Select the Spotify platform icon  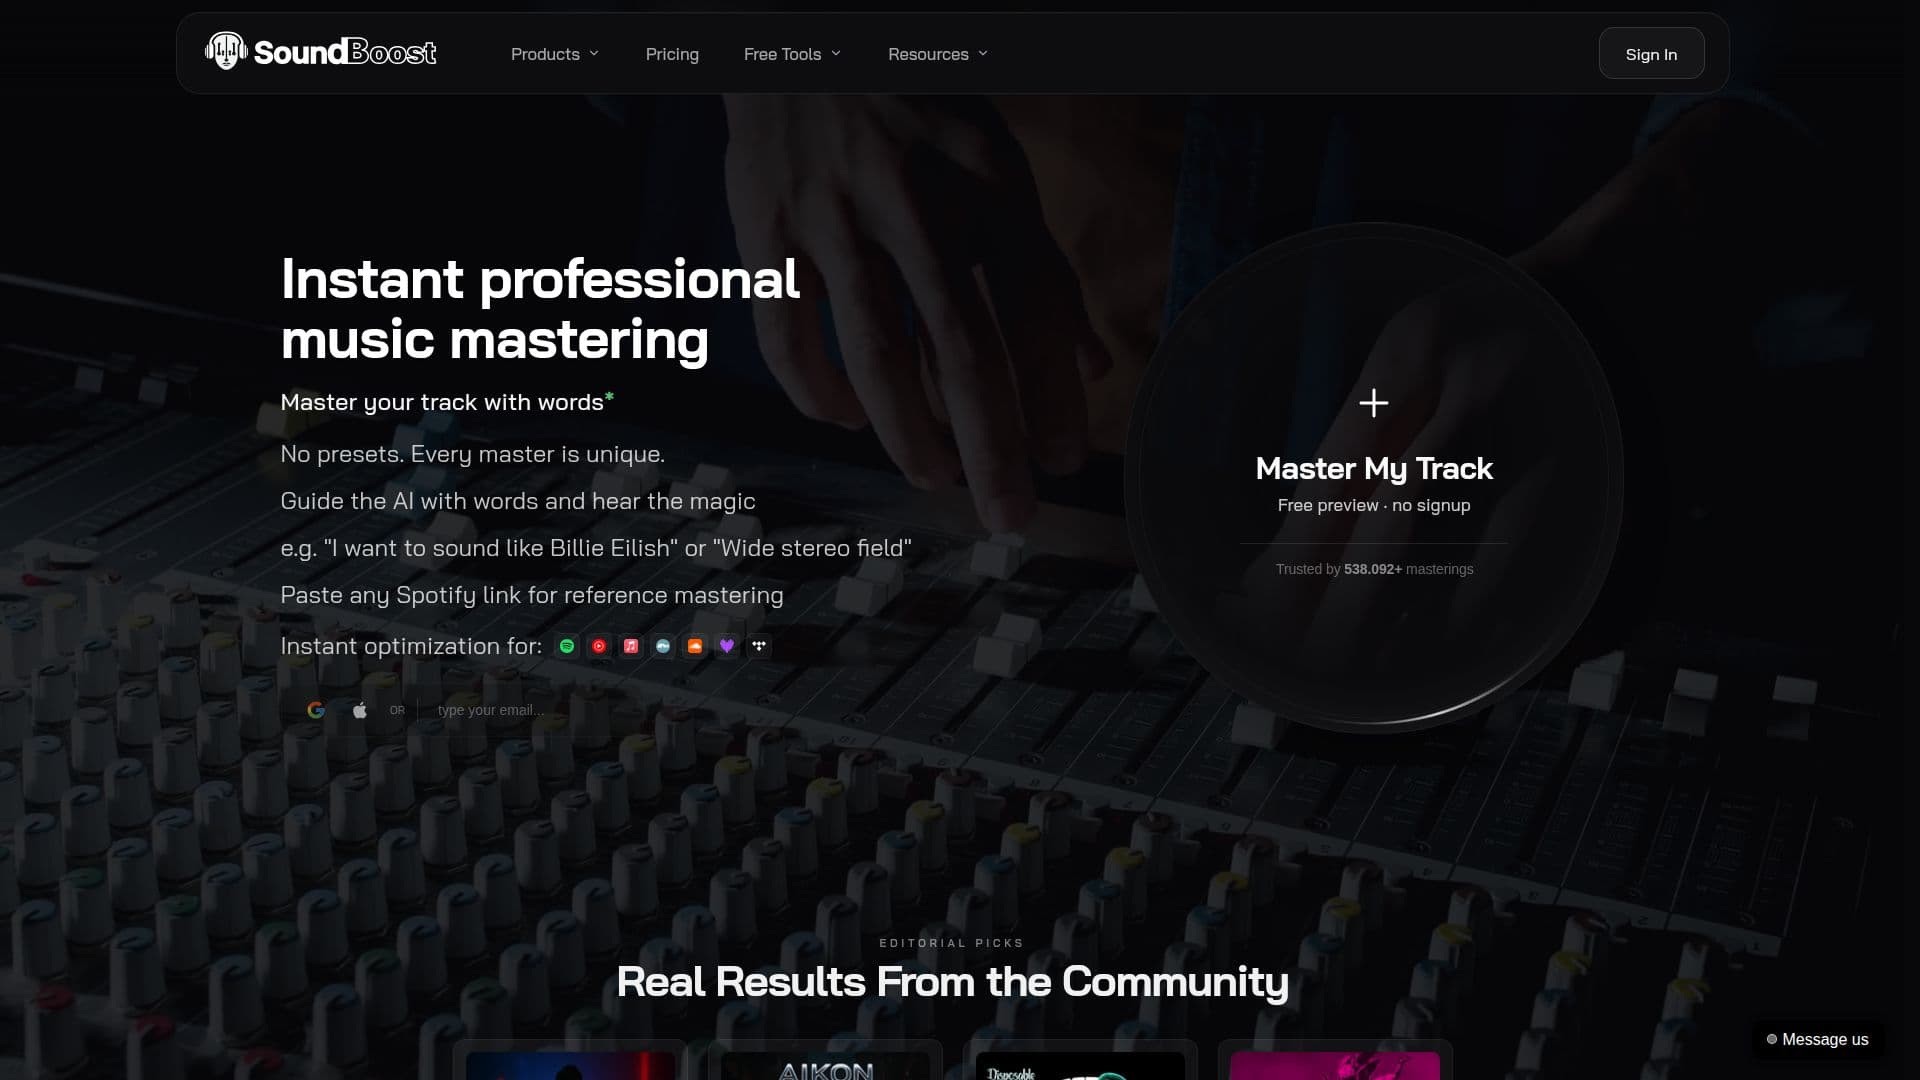567,646
